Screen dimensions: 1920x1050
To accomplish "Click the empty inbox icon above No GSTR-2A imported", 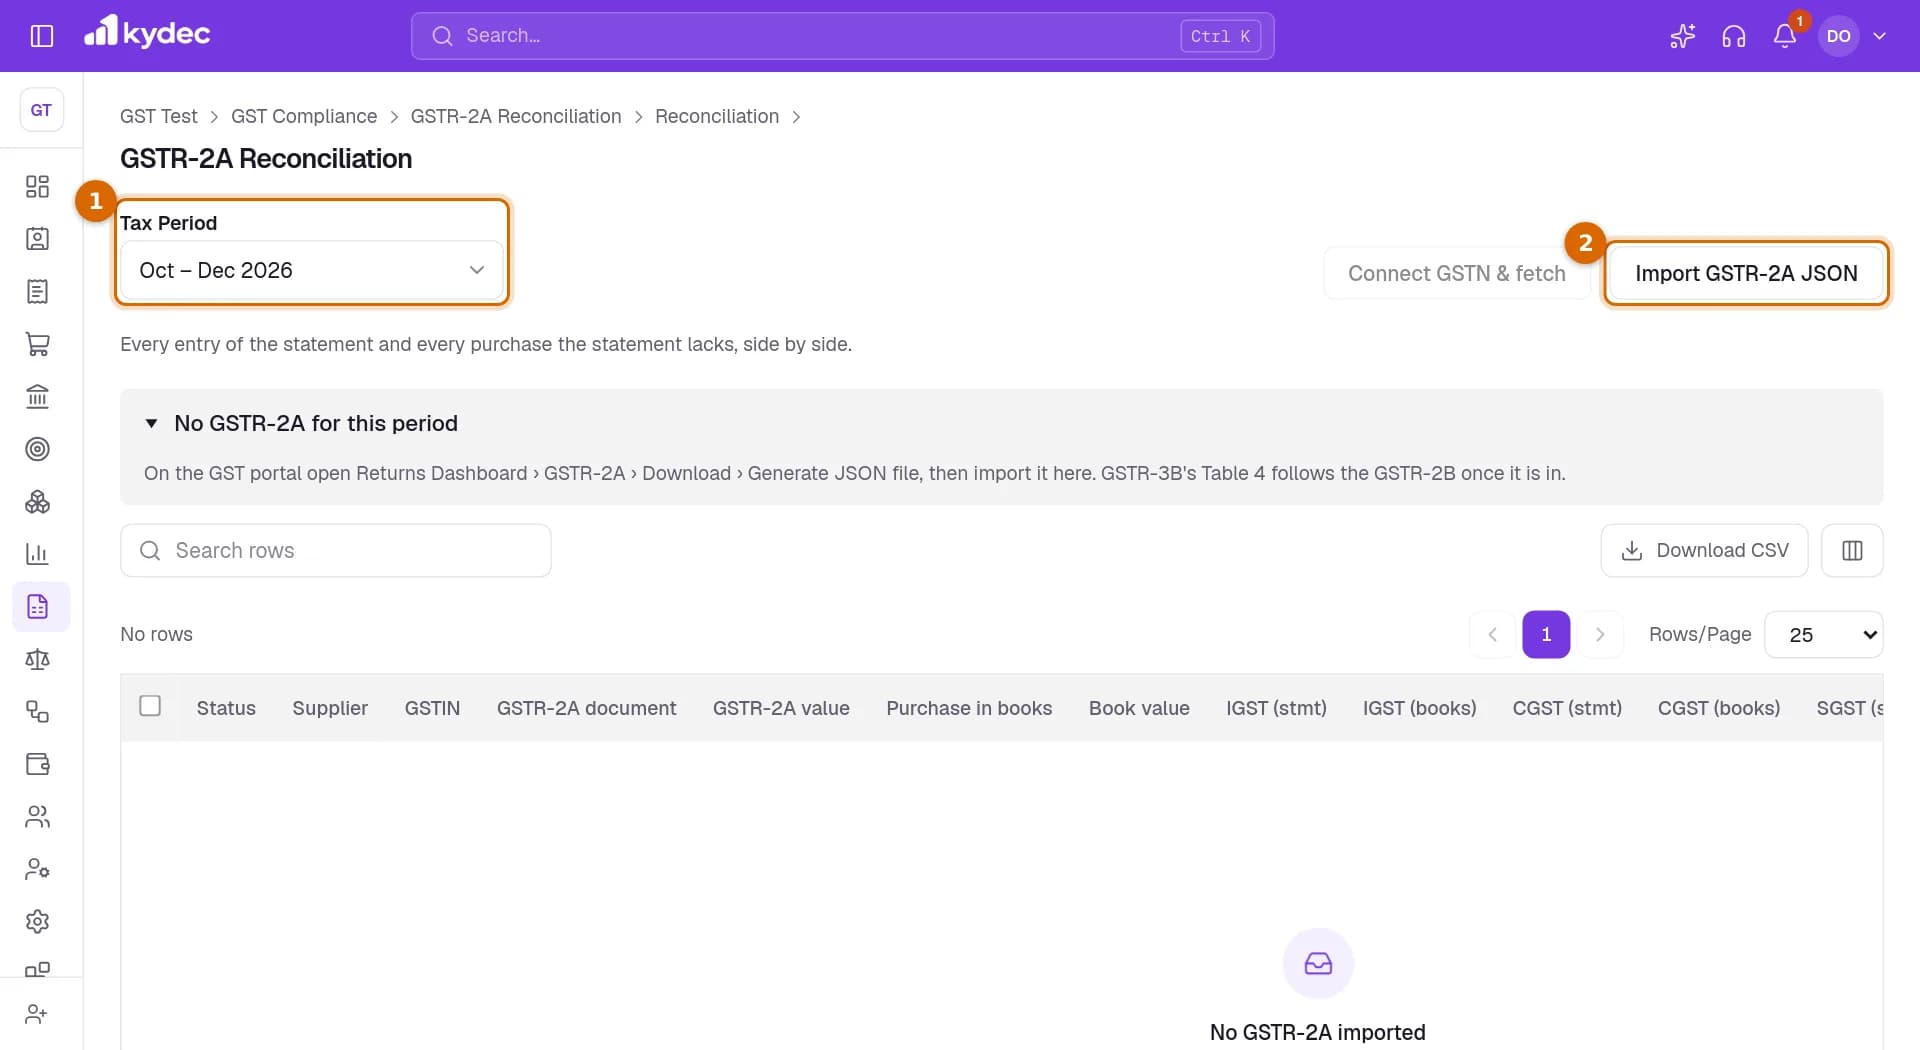I will coord(1318,964).
